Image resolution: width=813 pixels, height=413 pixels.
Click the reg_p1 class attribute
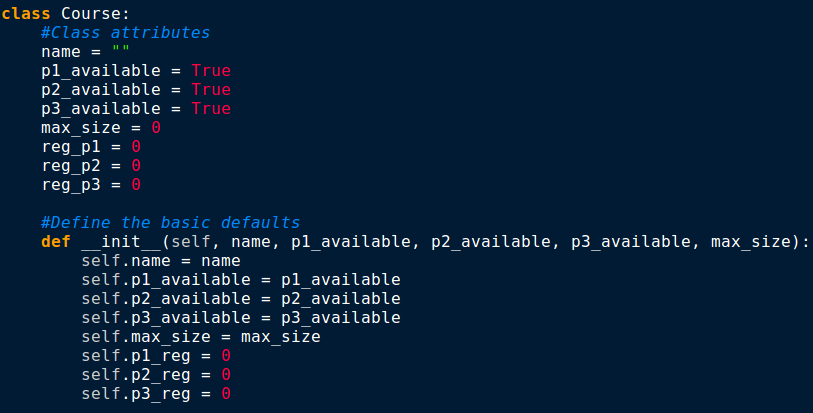pyautogui.click(x=71, y=147)
